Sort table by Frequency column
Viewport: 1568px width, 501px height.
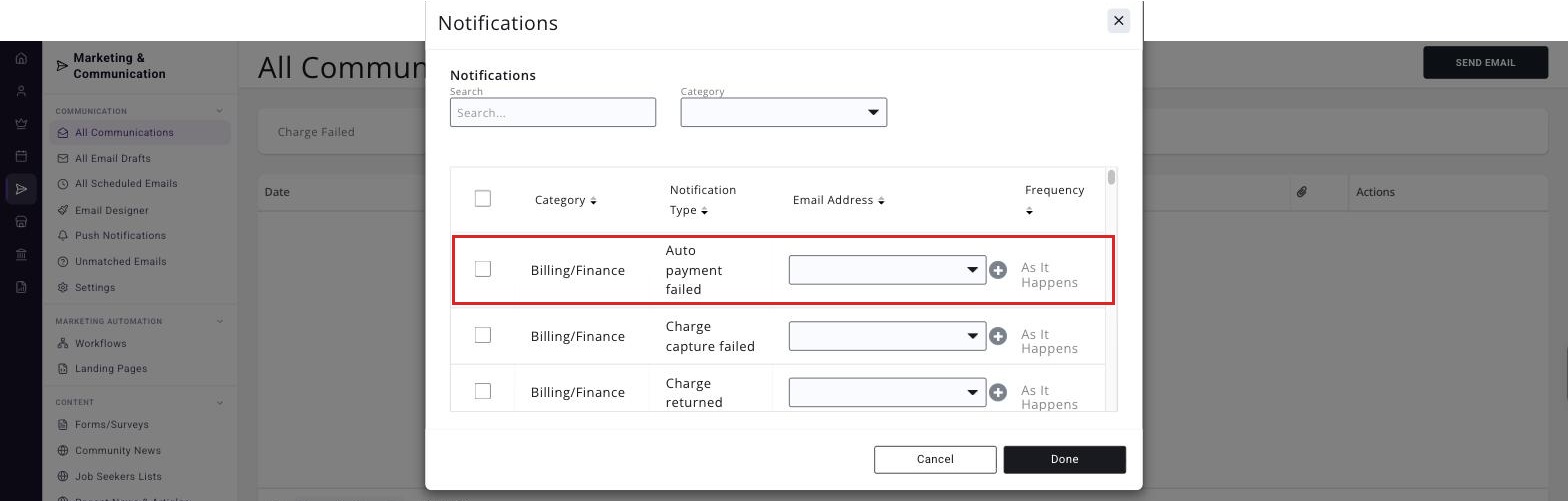1029,211
